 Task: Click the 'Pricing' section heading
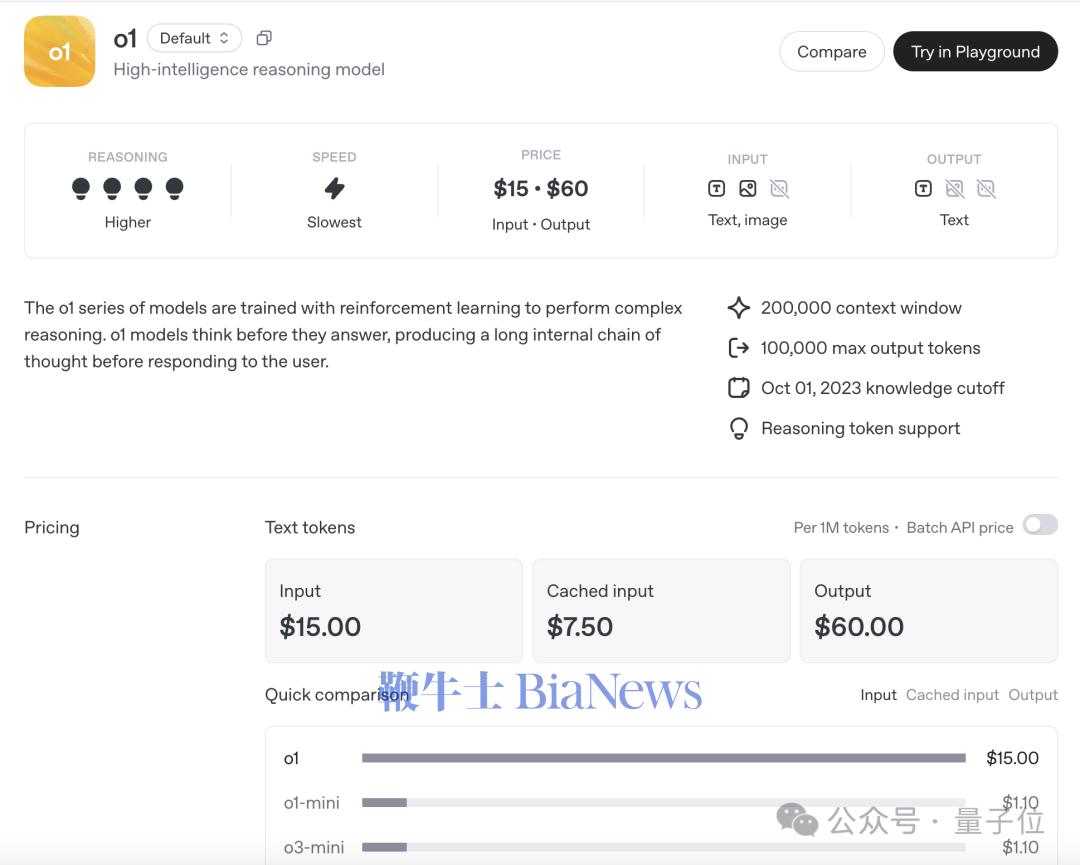(52, 528)
